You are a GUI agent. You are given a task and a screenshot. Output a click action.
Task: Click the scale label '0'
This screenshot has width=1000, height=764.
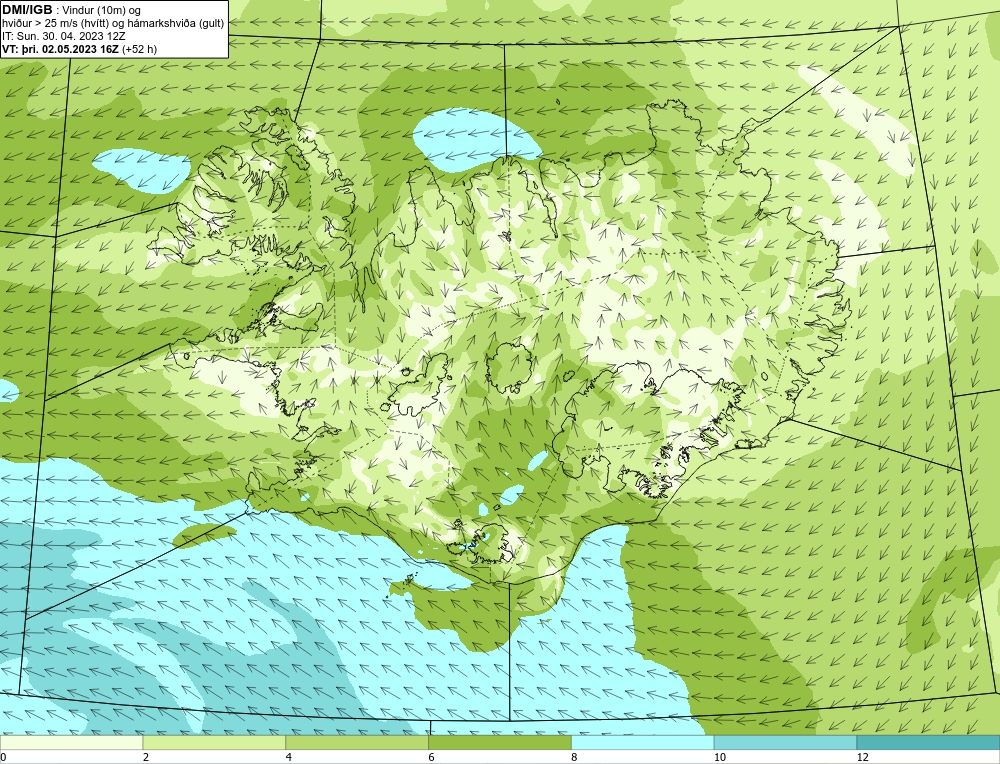[x=3, y=757]
